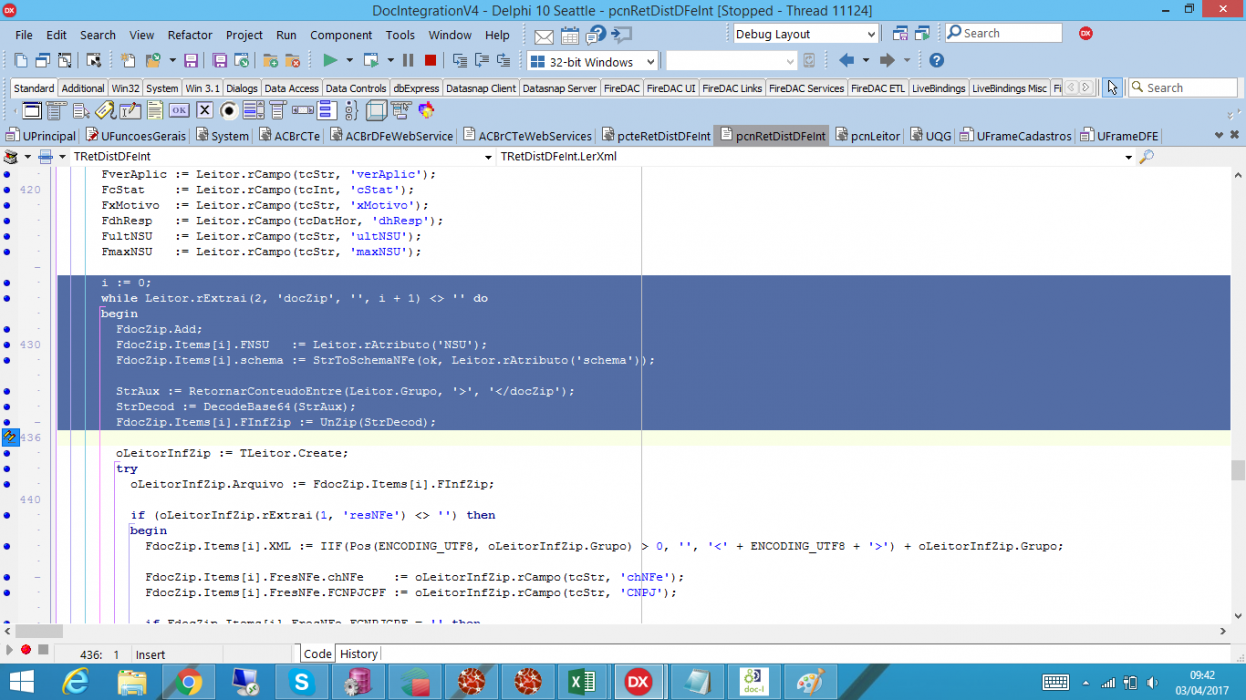Select the CheckBox component with the X
The height and width of the screenshot is (700, 1246).
coord(205,110)
